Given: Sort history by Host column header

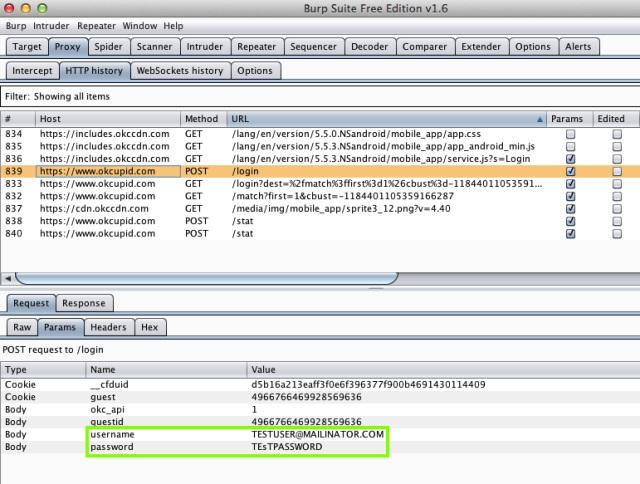Looking at the screenshot, I should point(108,119).
